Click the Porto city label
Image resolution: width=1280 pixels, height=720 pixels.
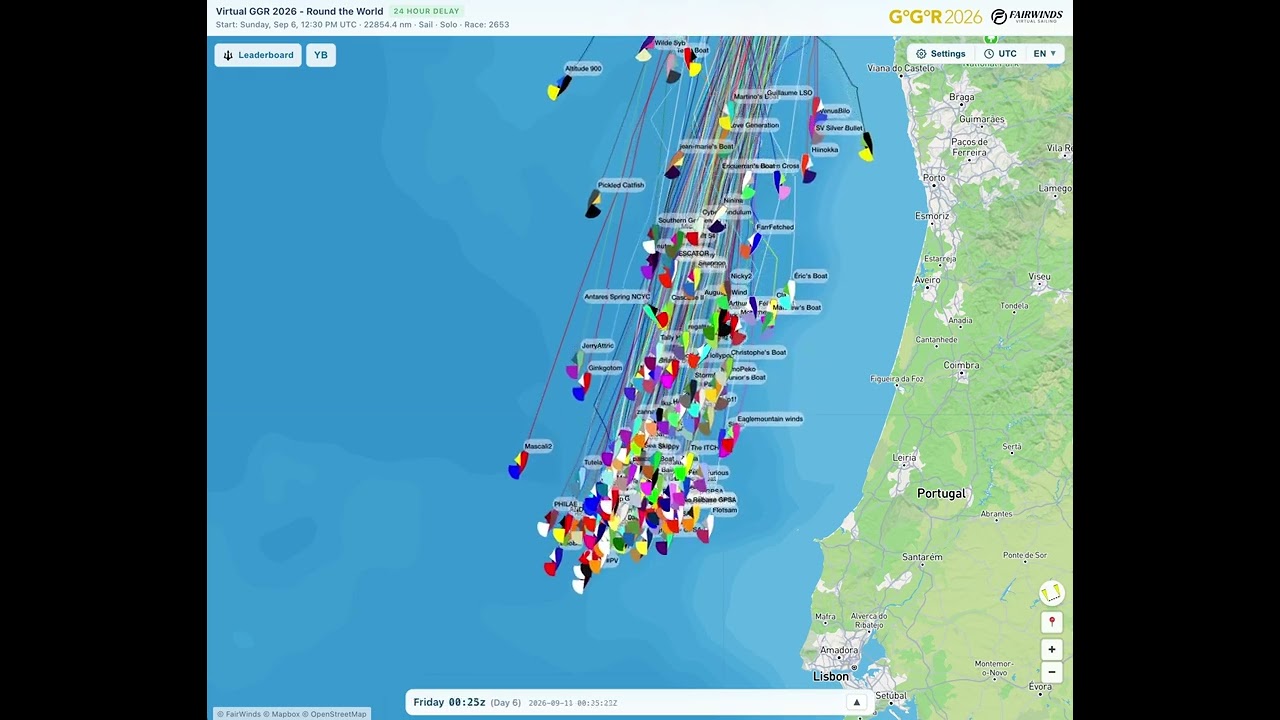coord(934,178)
